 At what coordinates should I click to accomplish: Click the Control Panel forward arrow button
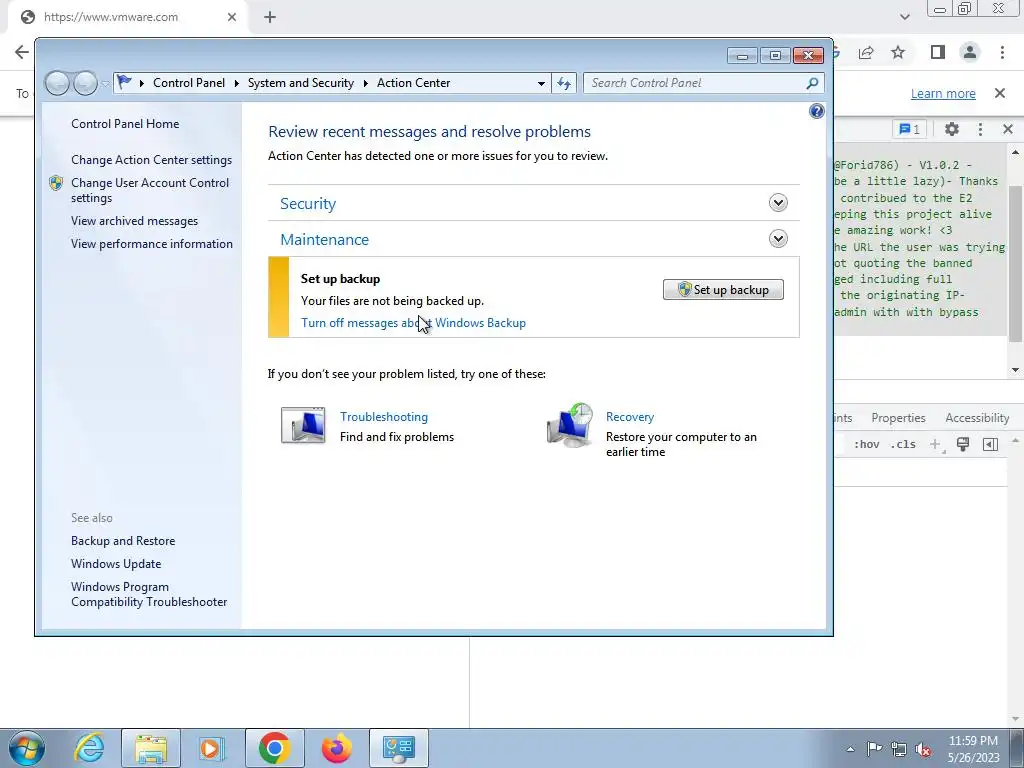(x=86, y=83)
